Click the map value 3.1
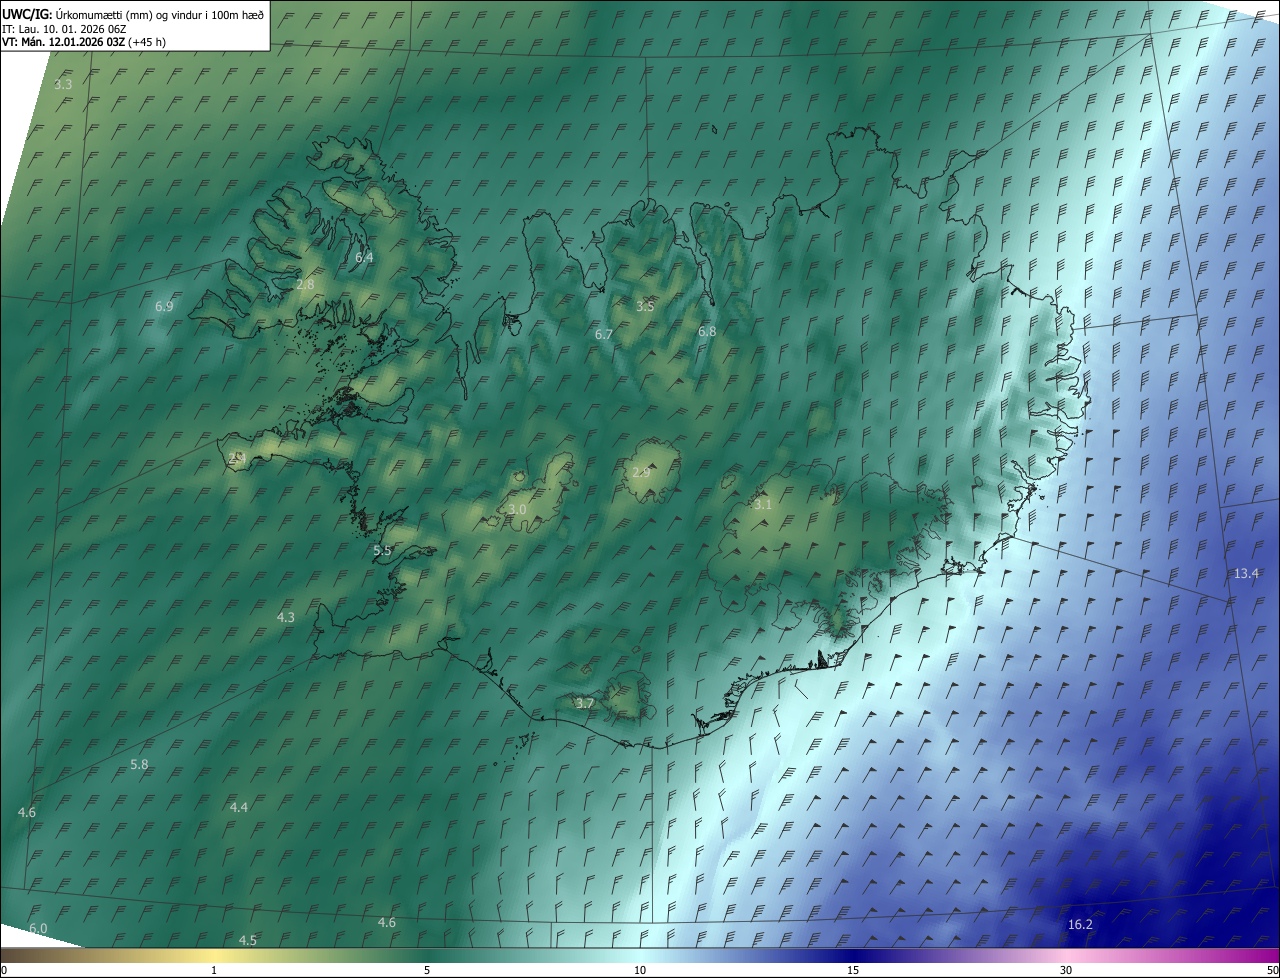 click(x=763, y=504)
